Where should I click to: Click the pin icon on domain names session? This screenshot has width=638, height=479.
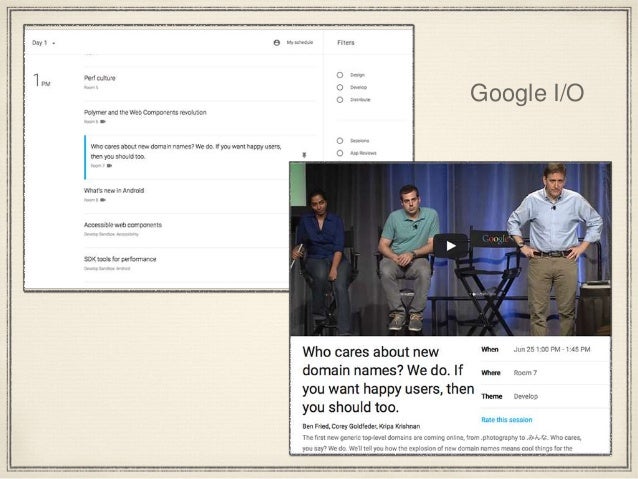click(x=304, y=155)
